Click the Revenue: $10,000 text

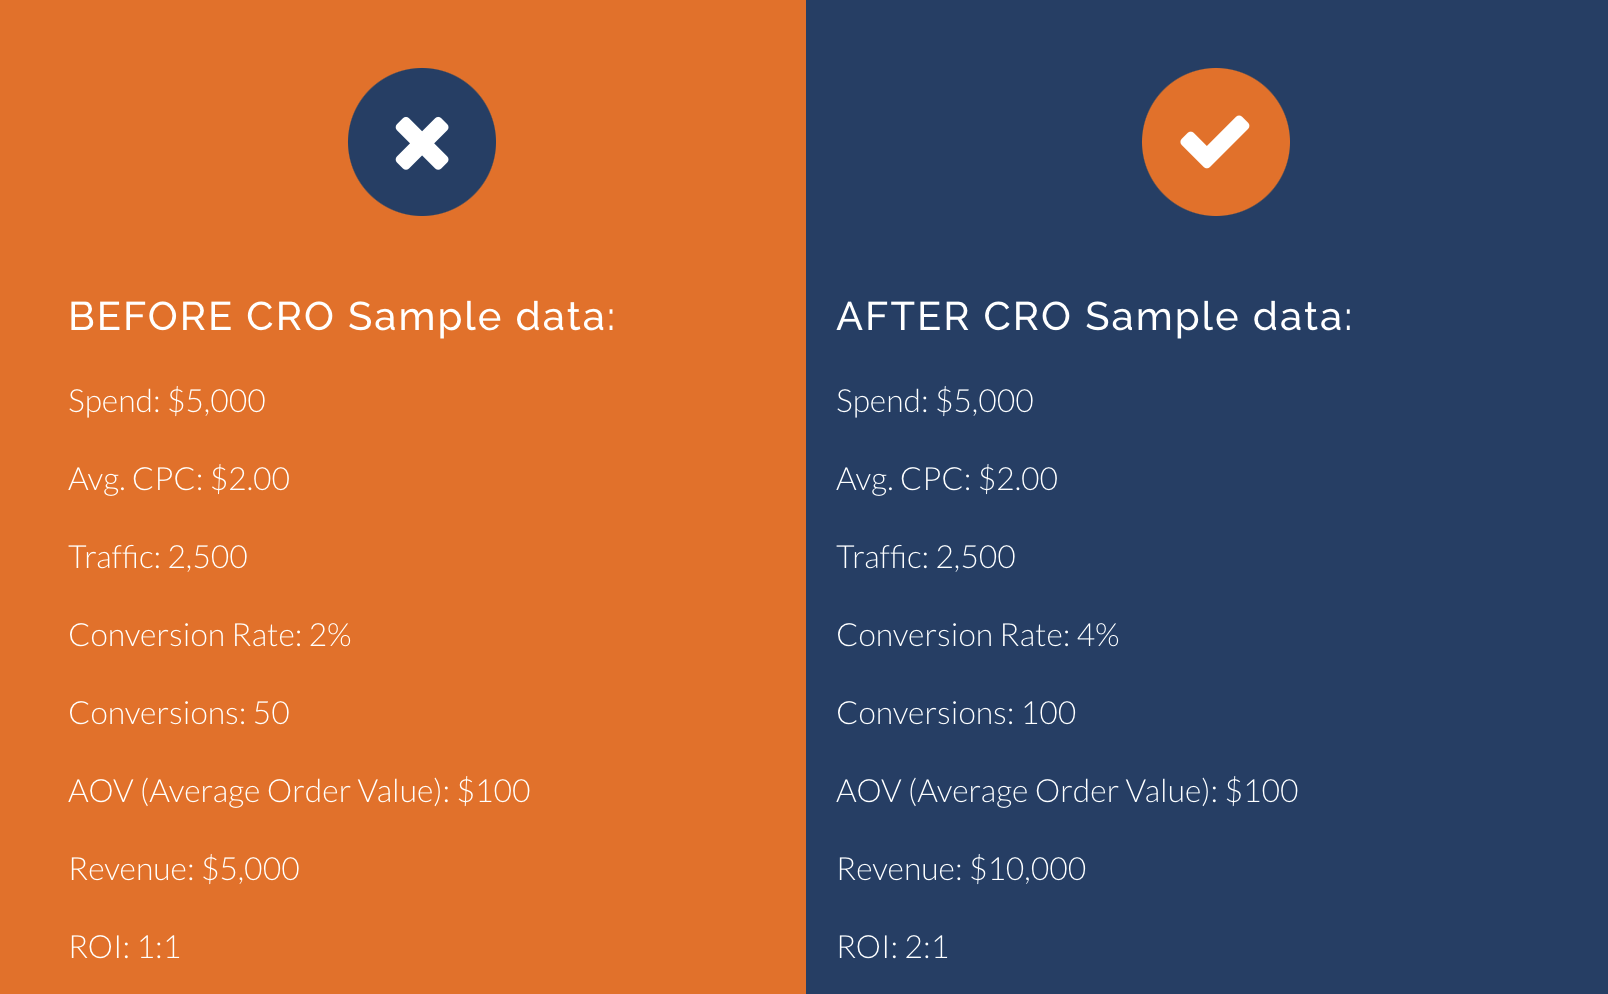click(961, 869)
